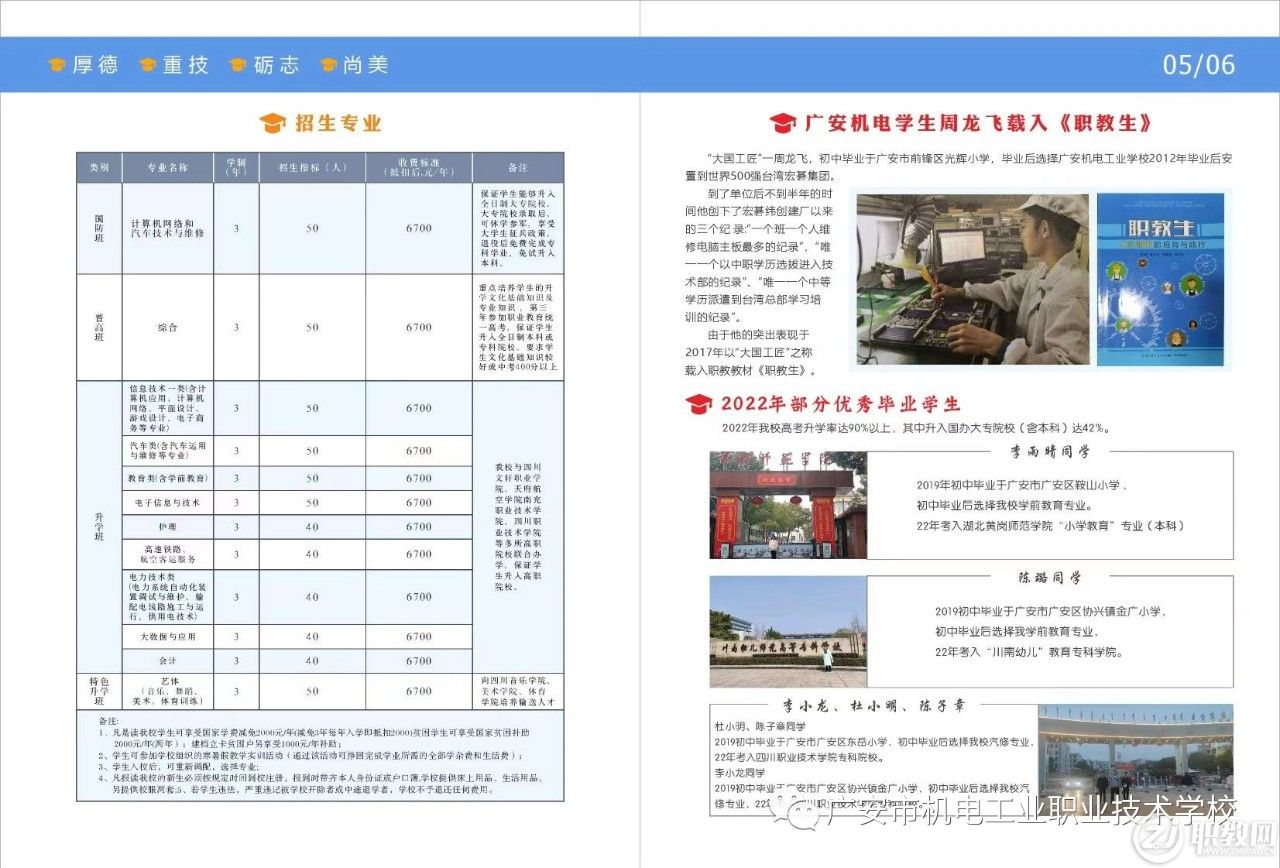The width and height of the screenshot is (1280, 868).
Task: Click the 招生指标（人） column header
Action: (312, 167)
